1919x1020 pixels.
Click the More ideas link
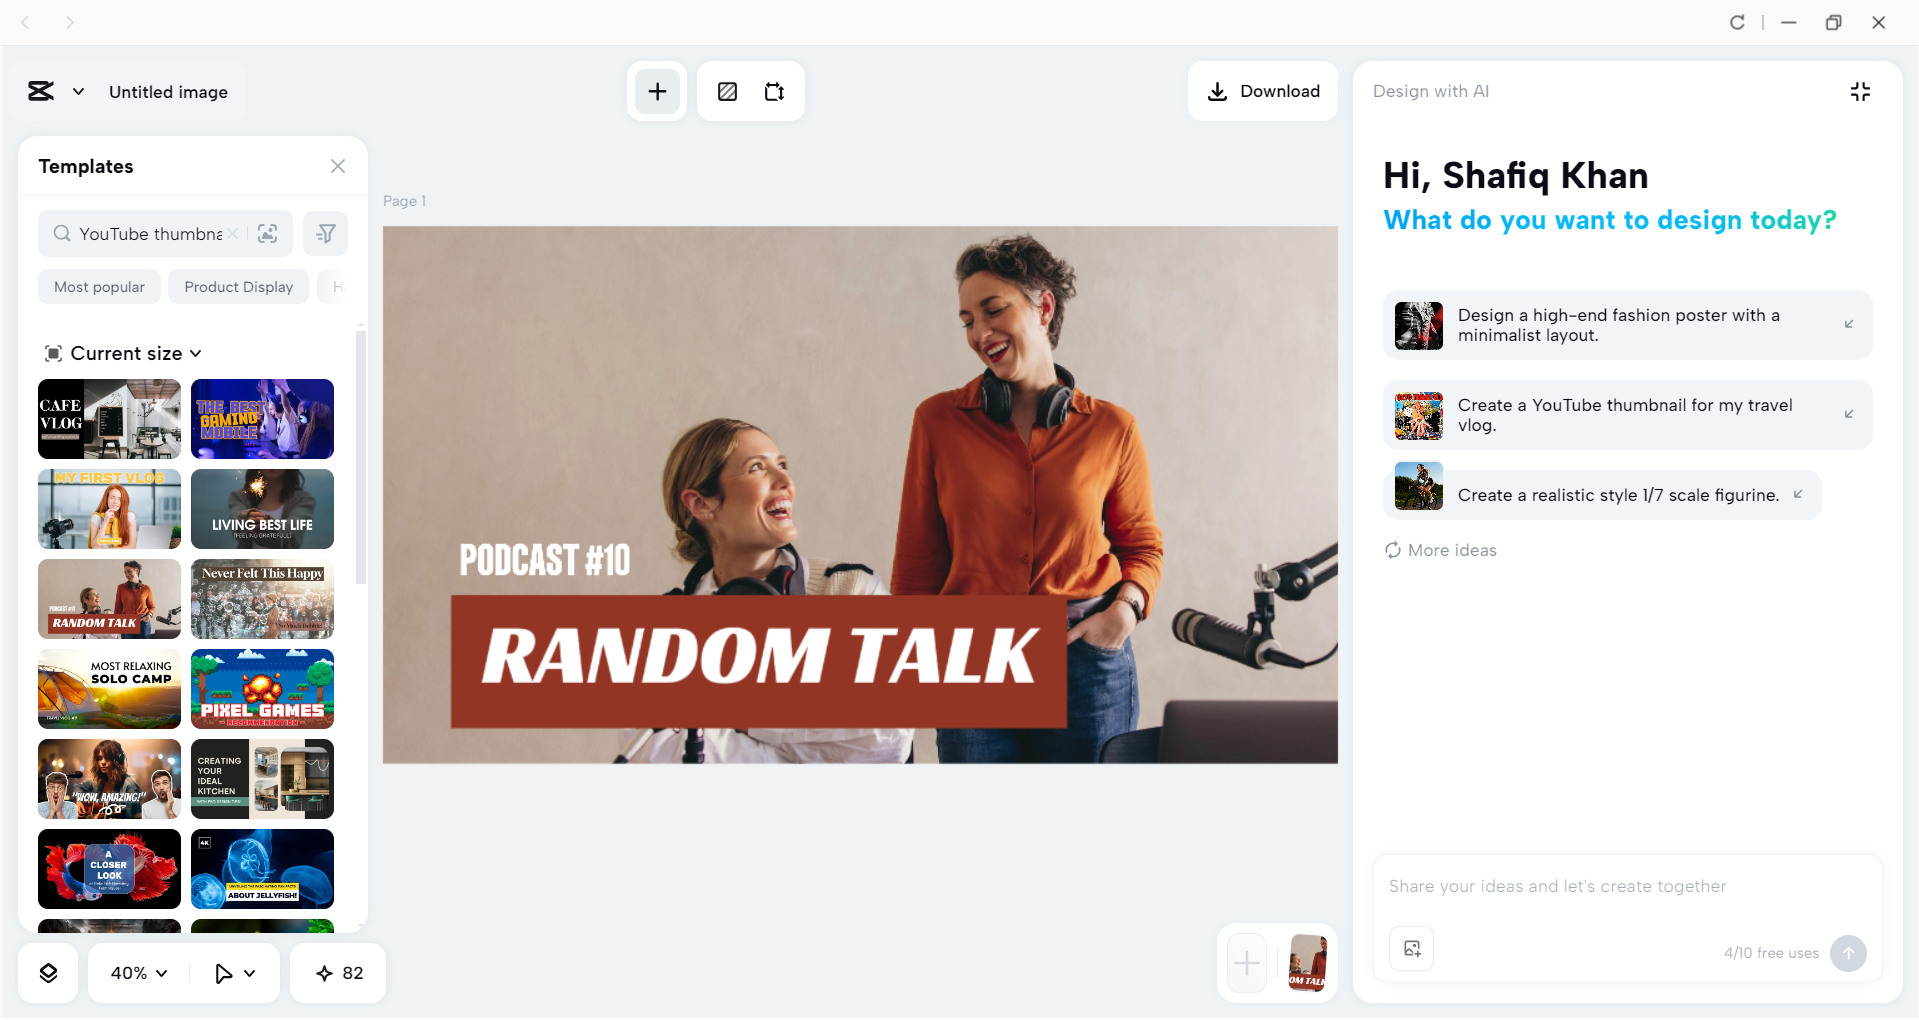click(x=1439, y=550)
